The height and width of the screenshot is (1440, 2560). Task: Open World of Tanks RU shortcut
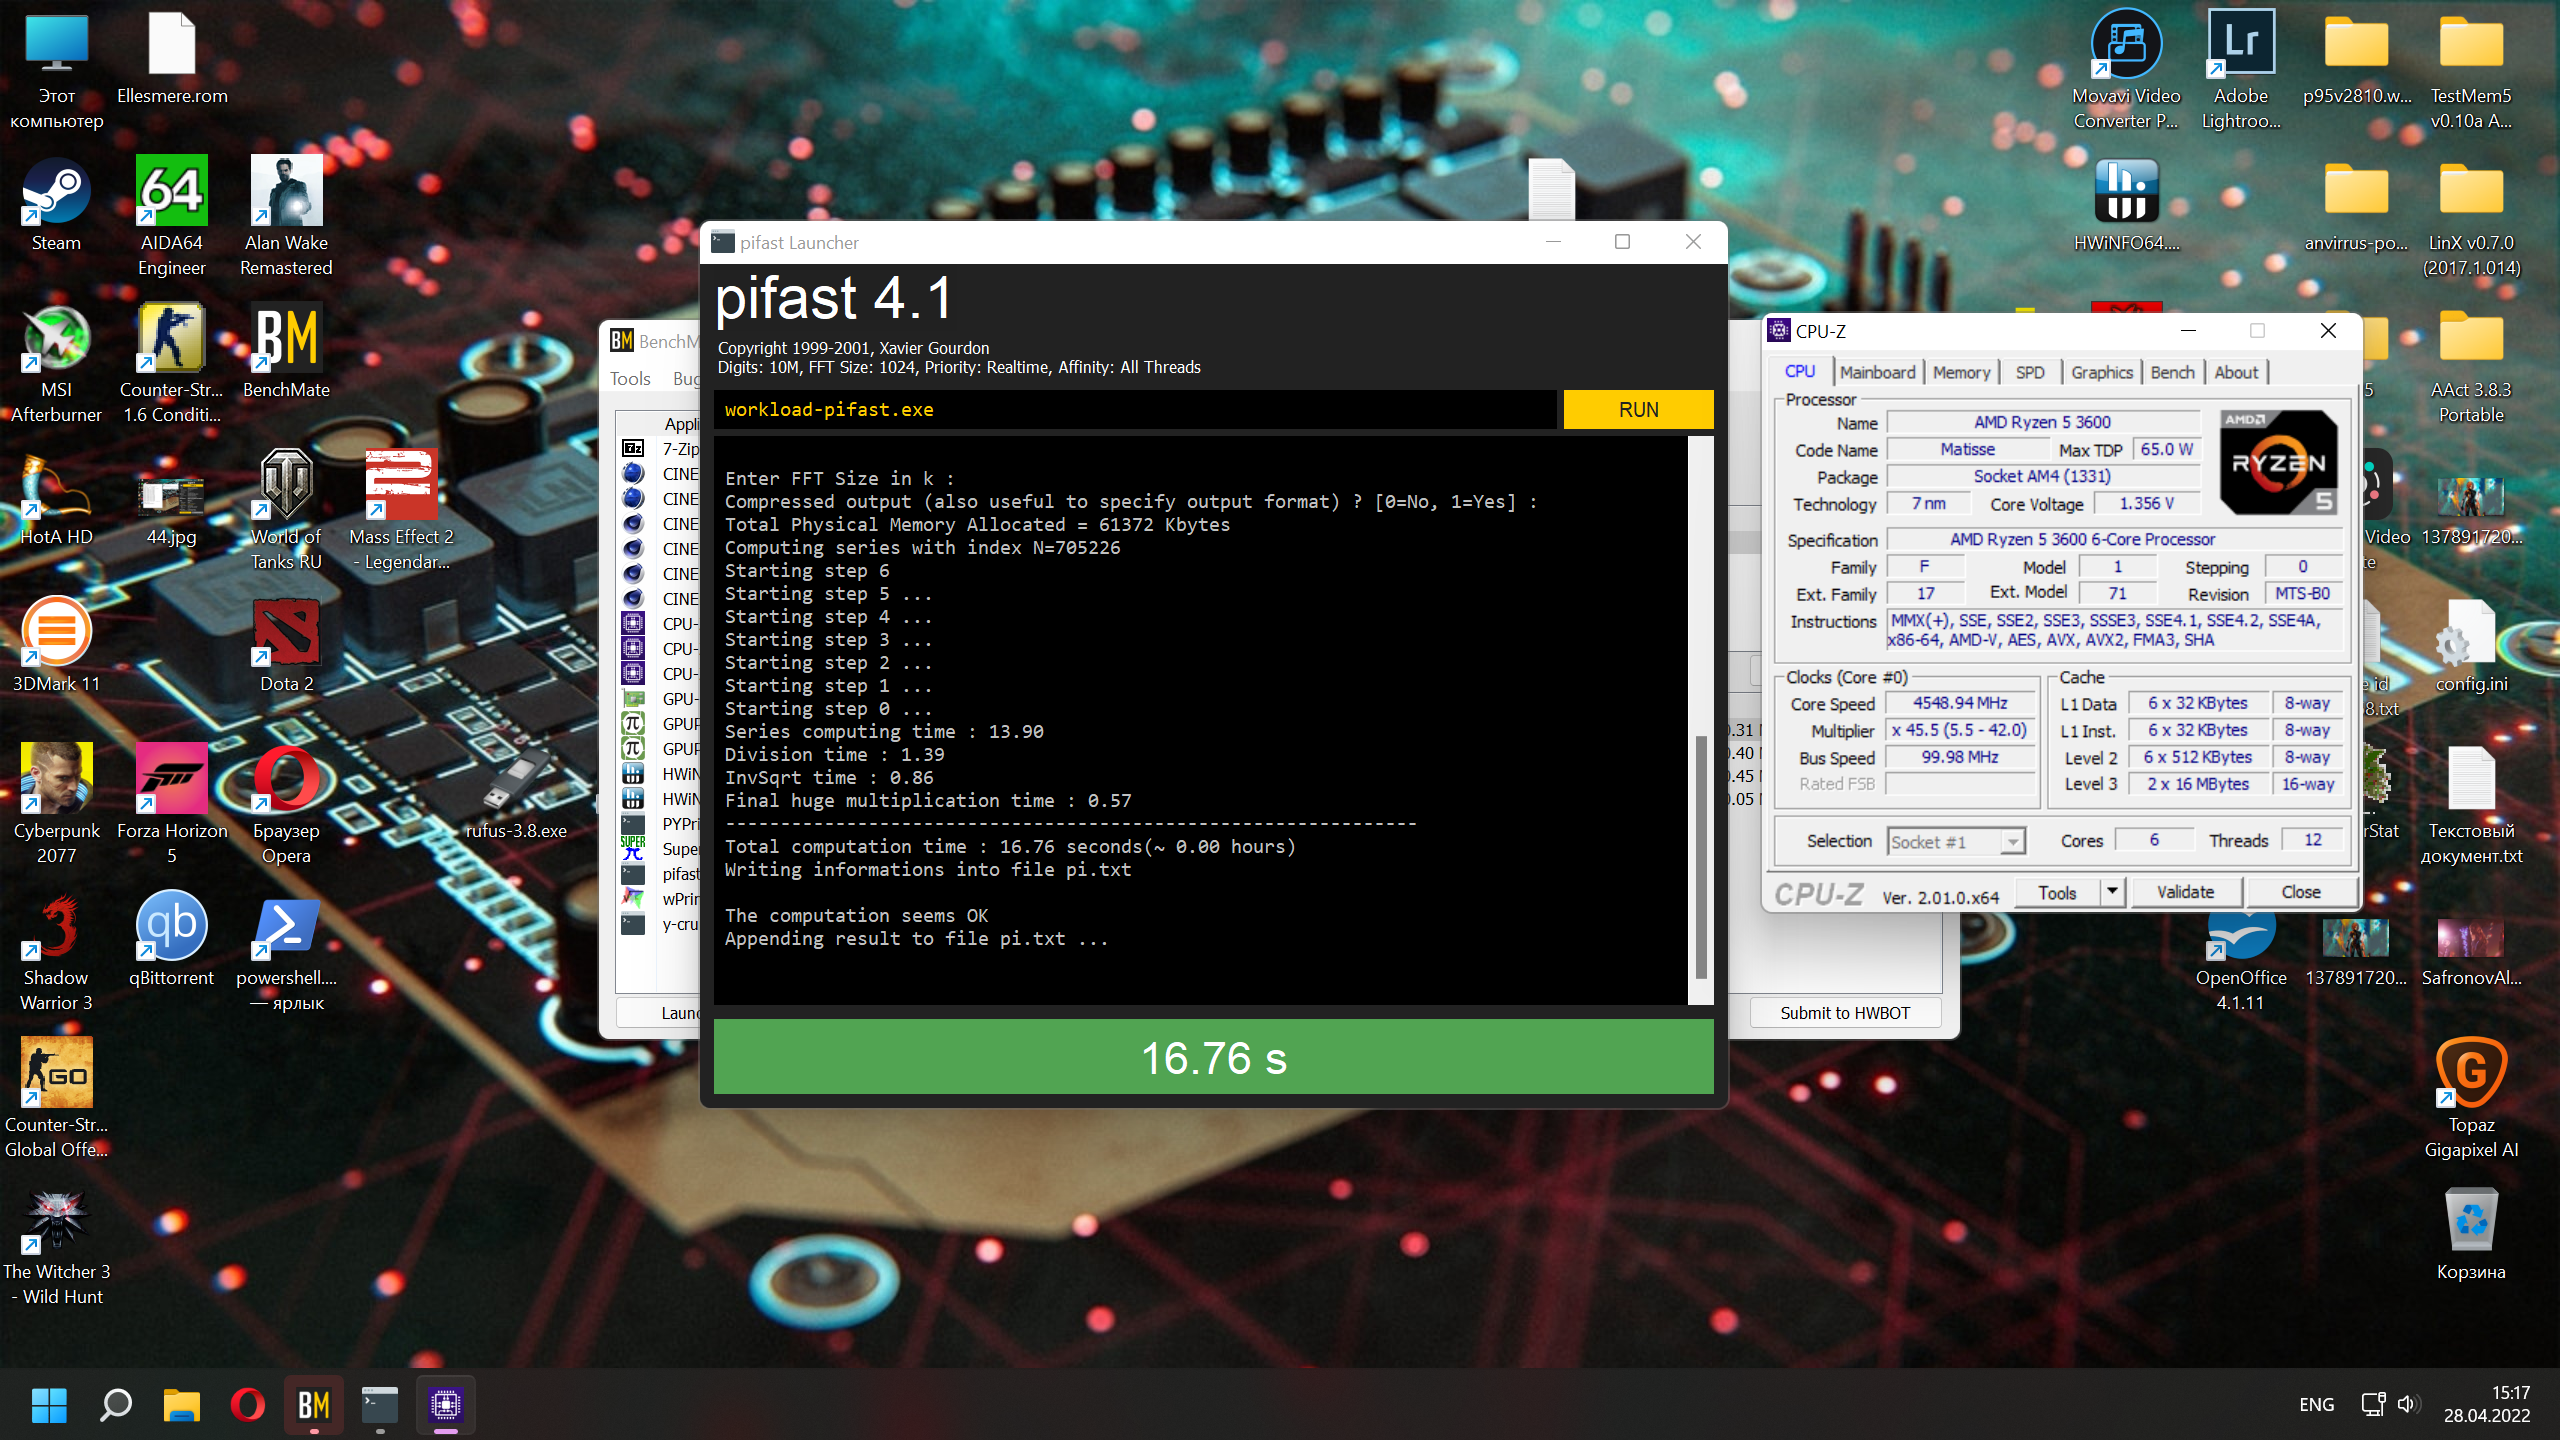286,509
